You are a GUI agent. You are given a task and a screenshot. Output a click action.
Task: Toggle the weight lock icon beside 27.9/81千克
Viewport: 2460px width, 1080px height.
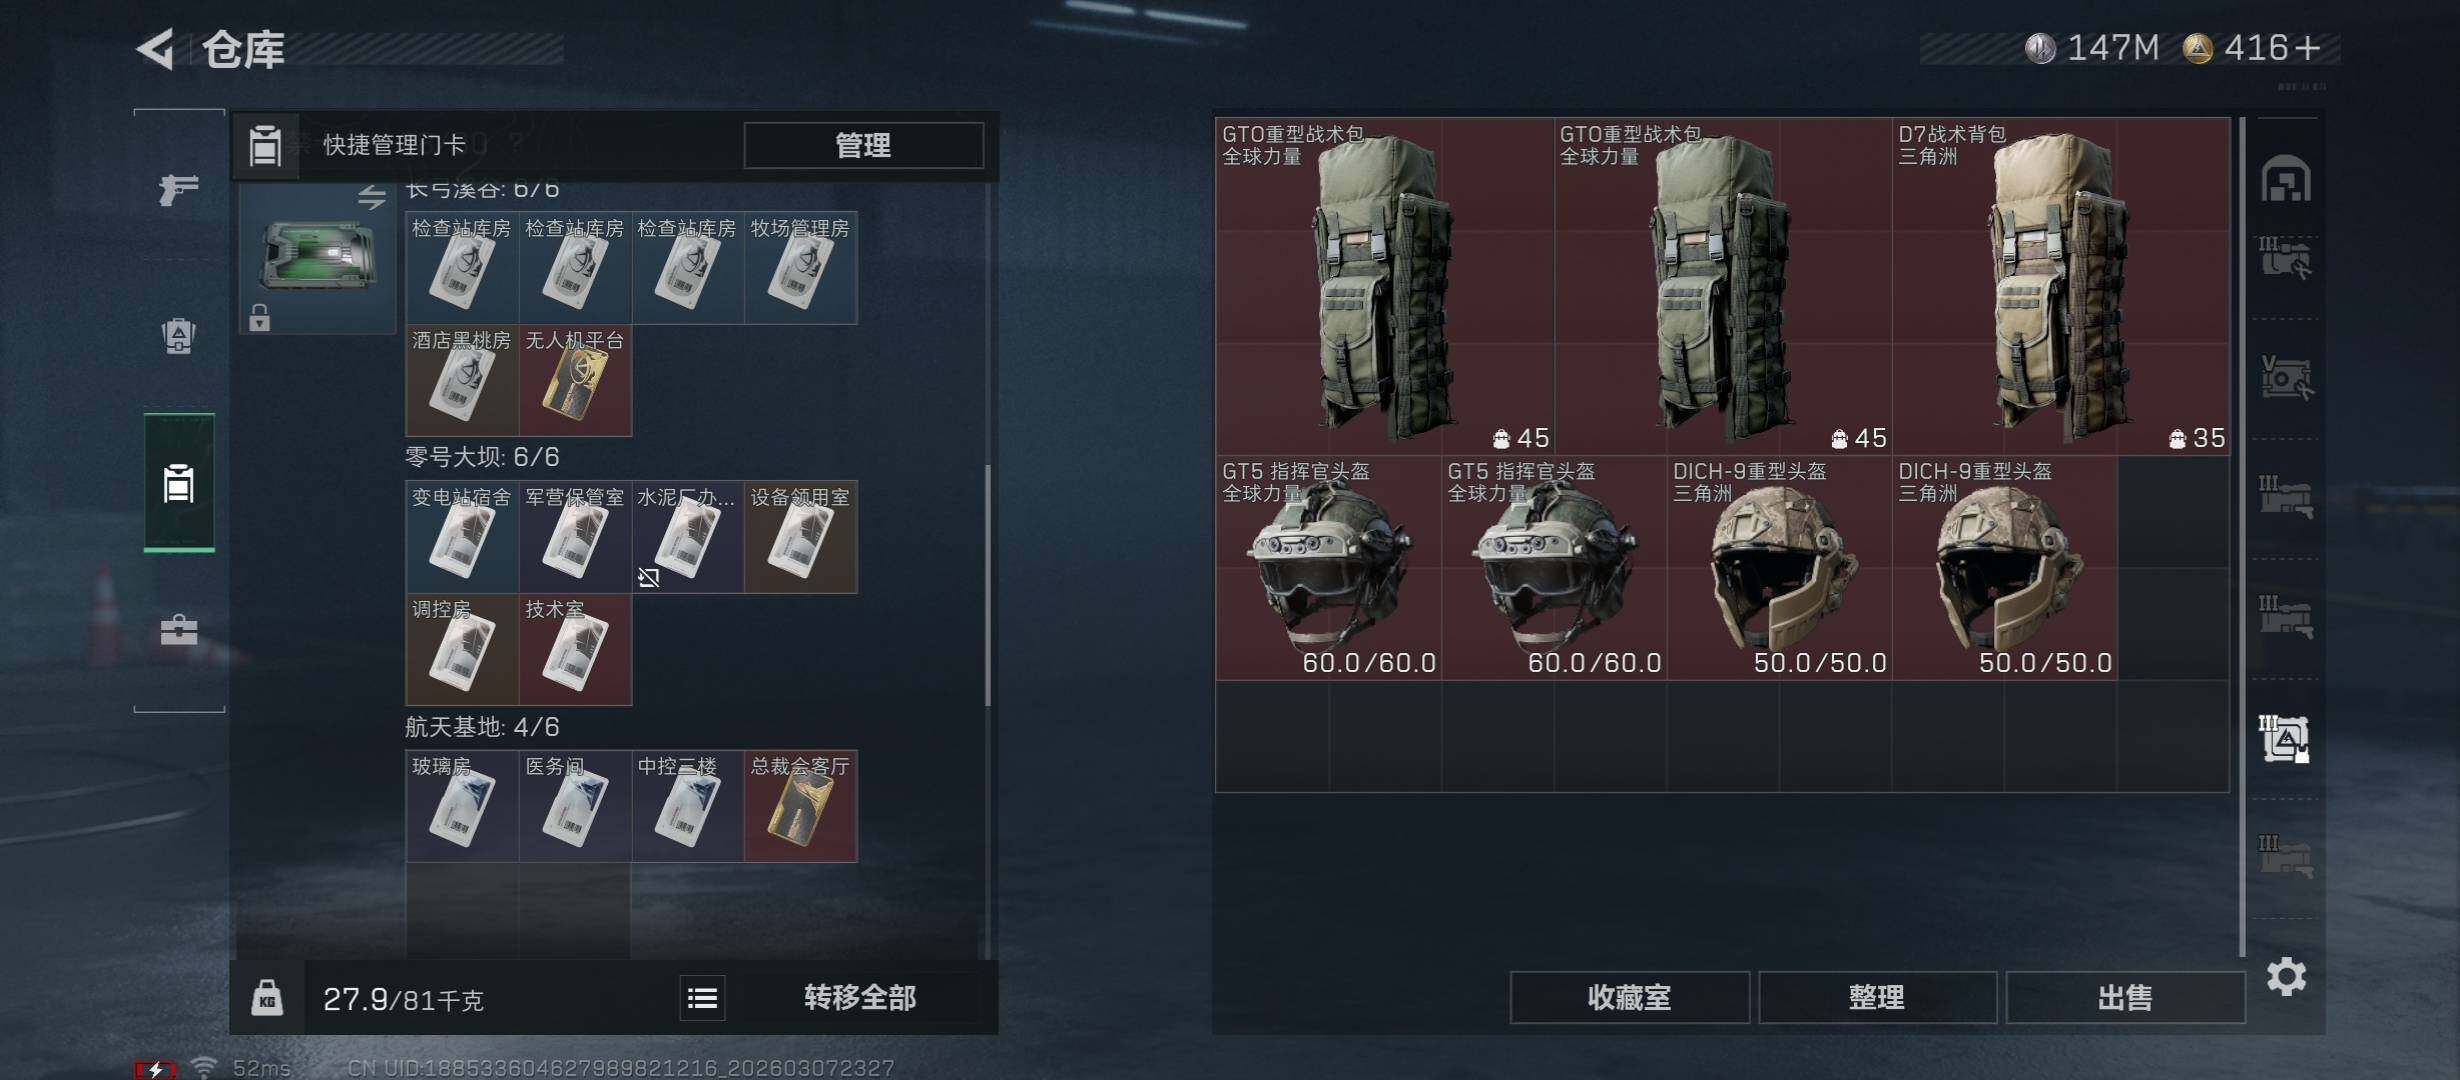[x=266, y=997]
